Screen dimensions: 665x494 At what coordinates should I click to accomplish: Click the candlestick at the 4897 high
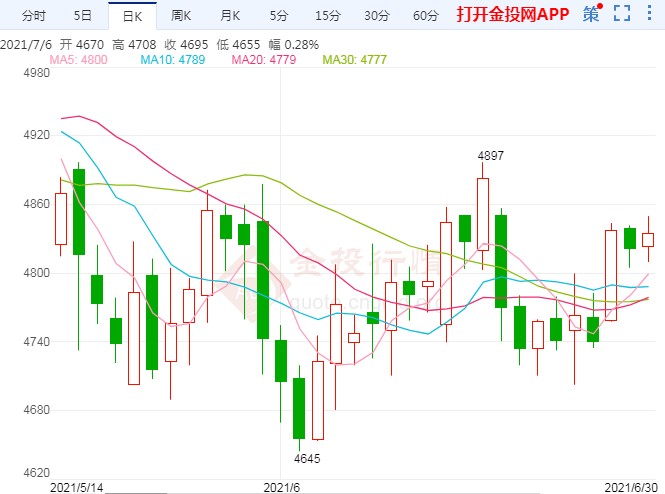click(484, 210)
